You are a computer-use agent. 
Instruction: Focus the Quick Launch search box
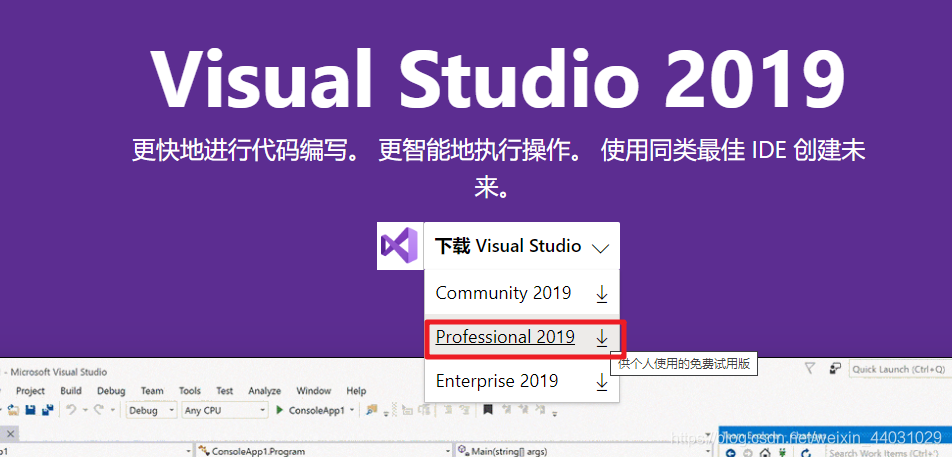(x=900, y=369)
